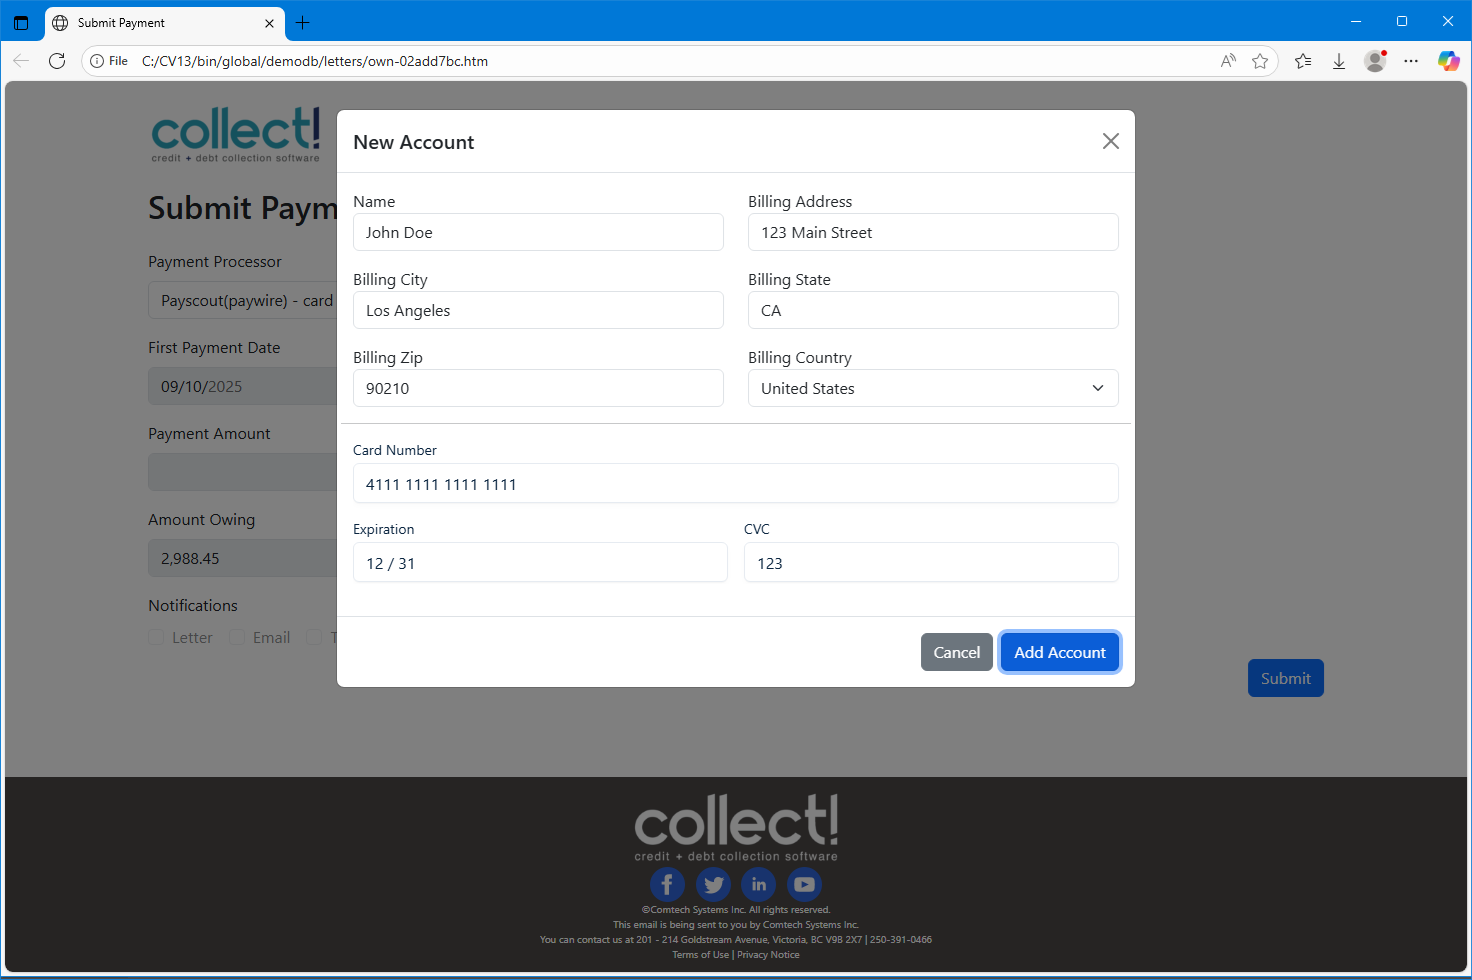Toggle the Email notification checkbox
Image resolution: width=1472 pixels, height=980 pixels.
click(x=237, y=638)
